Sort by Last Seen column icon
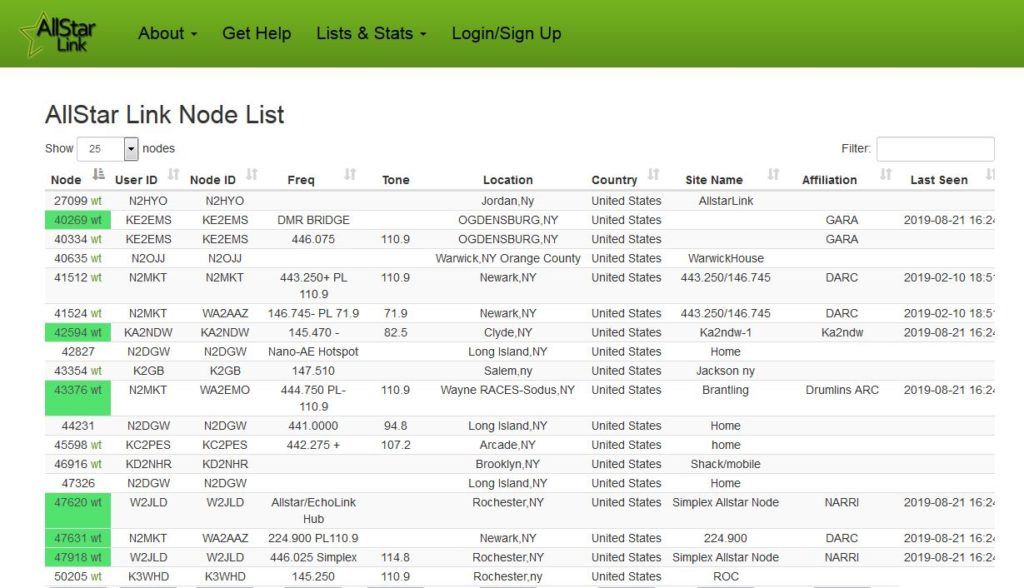1024x588 pixels. click(x=990, y=174)
